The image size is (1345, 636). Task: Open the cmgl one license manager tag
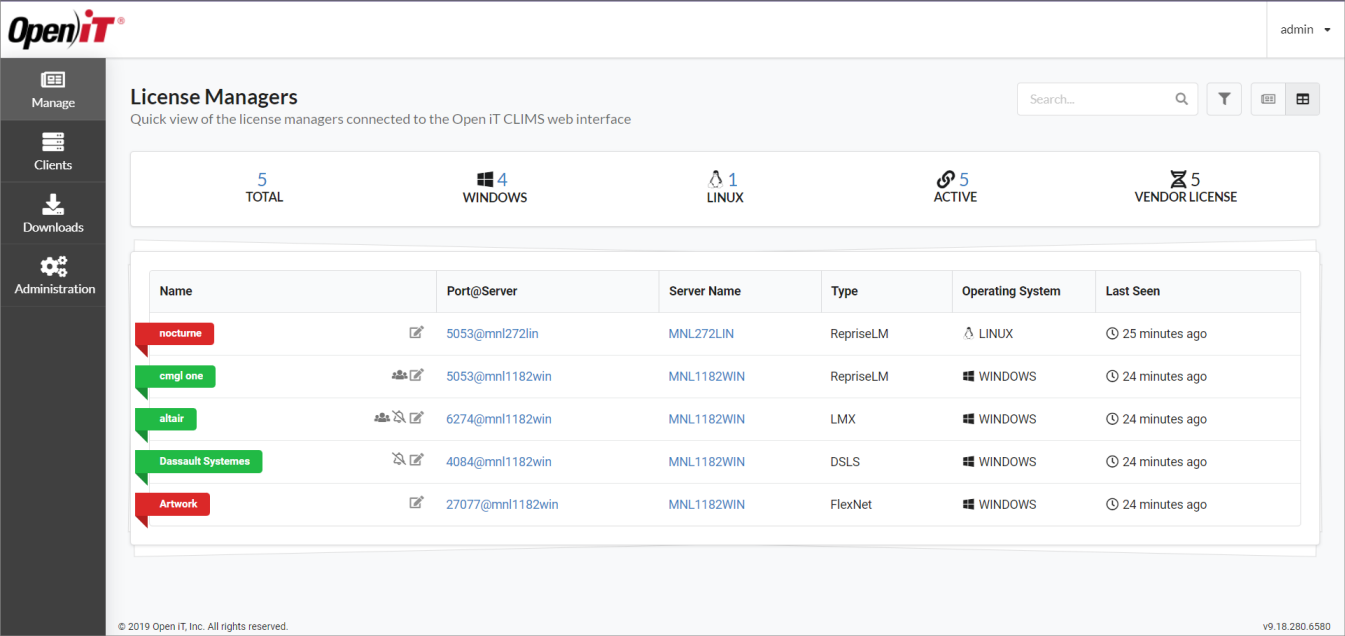175,376
